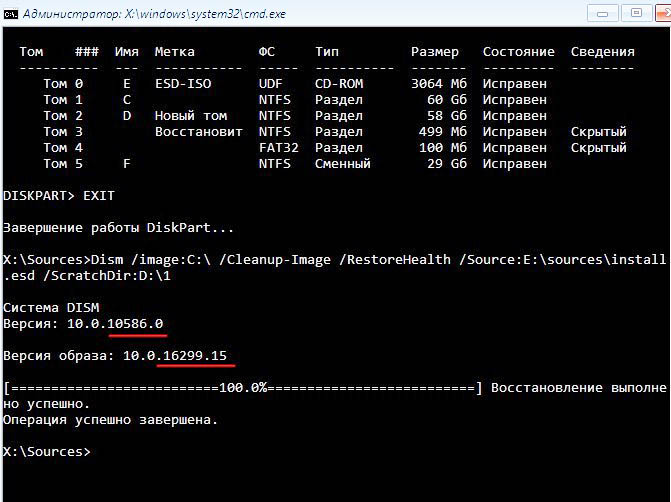
Task: Close the cmd.exe window
Action: click(660, 13)
